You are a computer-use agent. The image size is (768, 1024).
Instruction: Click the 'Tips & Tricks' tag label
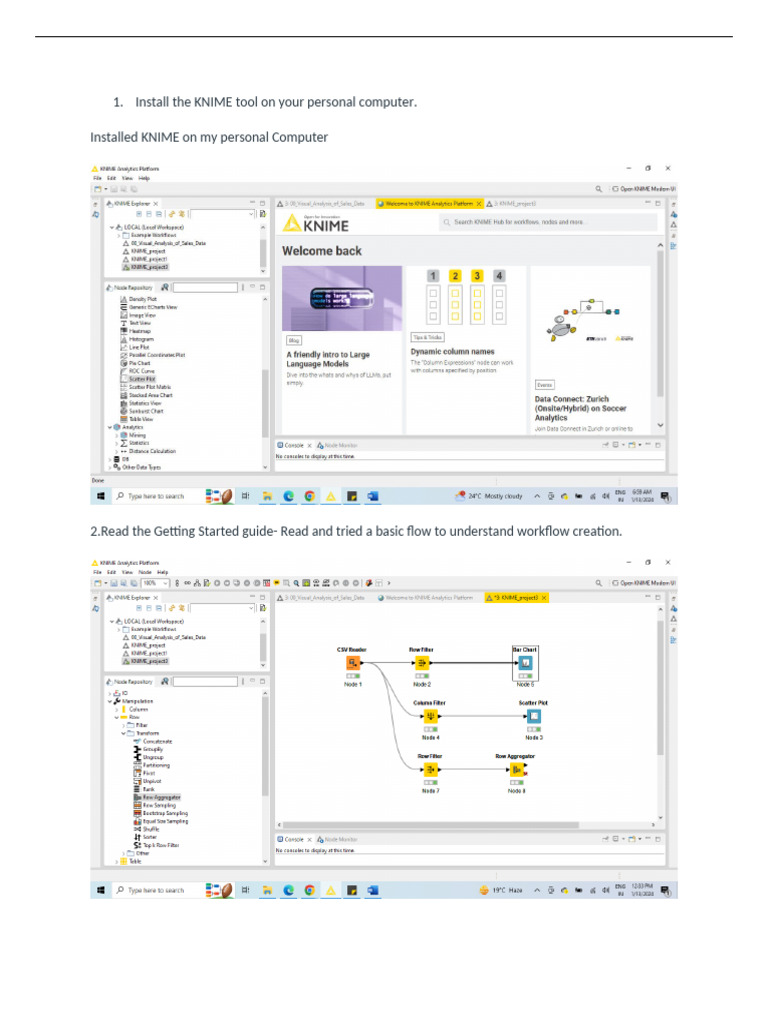pos(427,337)
